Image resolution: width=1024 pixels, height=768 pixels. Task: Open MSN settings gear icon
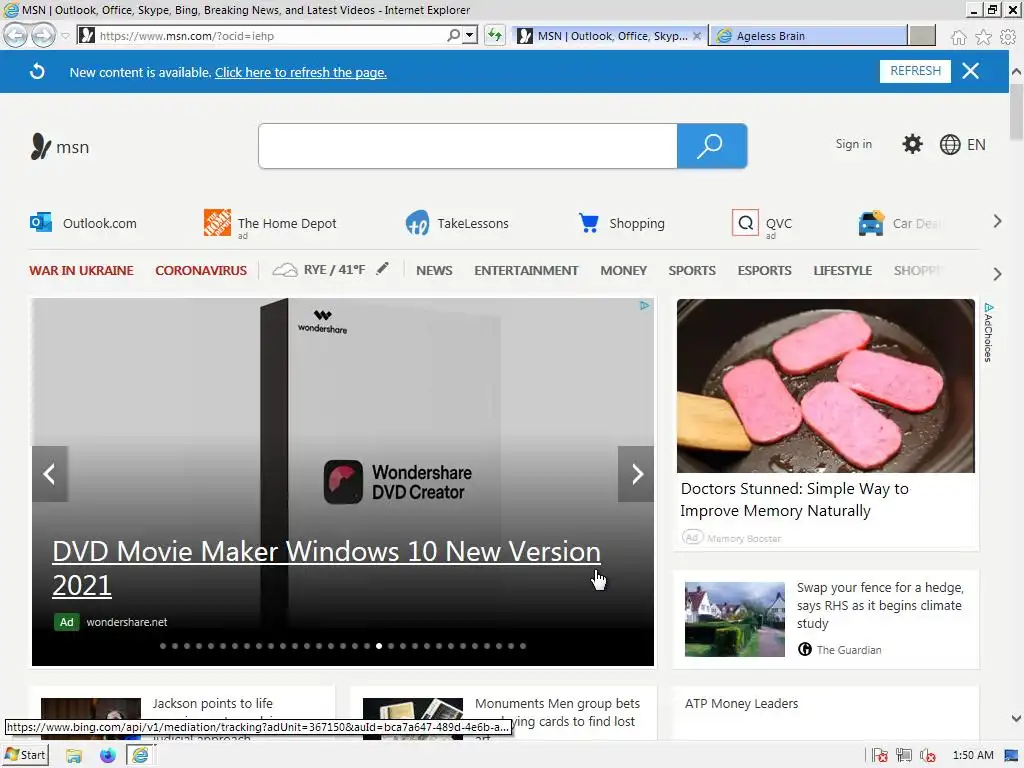(x=912, y=144)
